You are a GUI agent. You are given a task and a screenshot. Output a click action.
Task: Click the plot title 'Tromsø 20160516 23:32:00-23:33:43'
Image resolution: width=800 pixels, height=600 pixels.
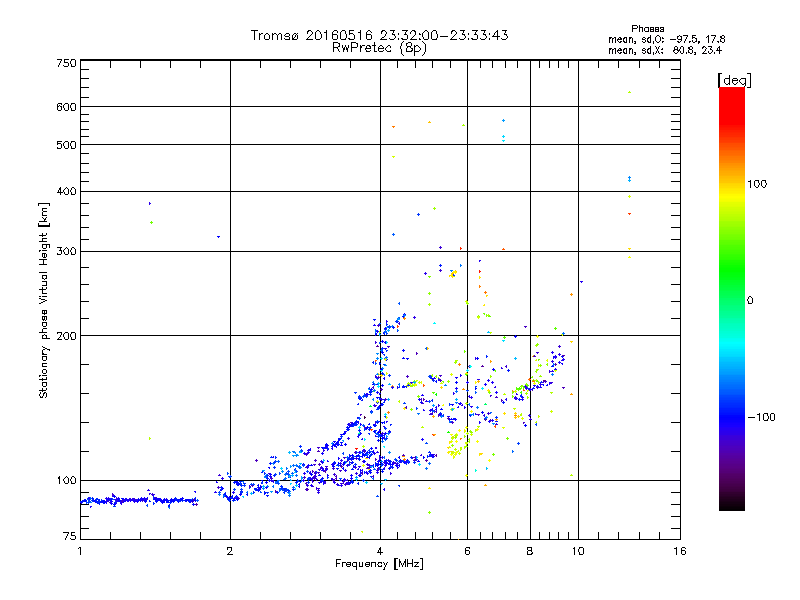point(379,35)
